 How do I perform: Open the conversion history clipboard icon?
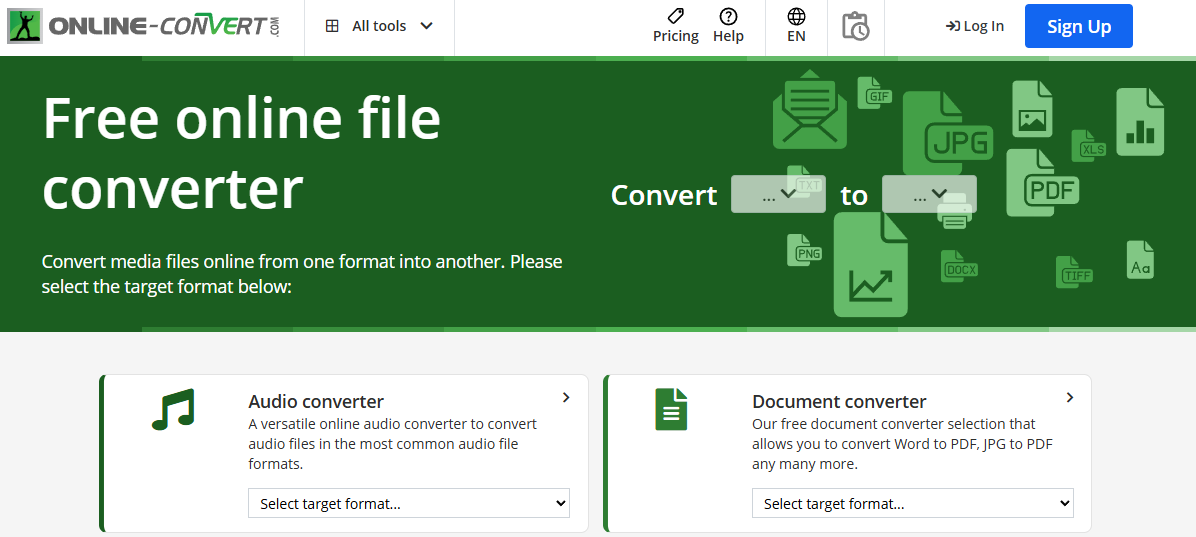point(855,27)
